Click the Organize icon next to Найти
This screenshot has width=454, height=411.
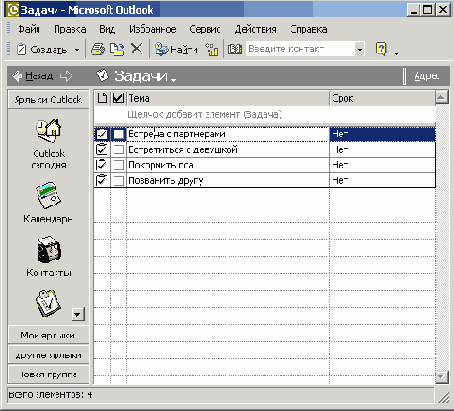212,49
